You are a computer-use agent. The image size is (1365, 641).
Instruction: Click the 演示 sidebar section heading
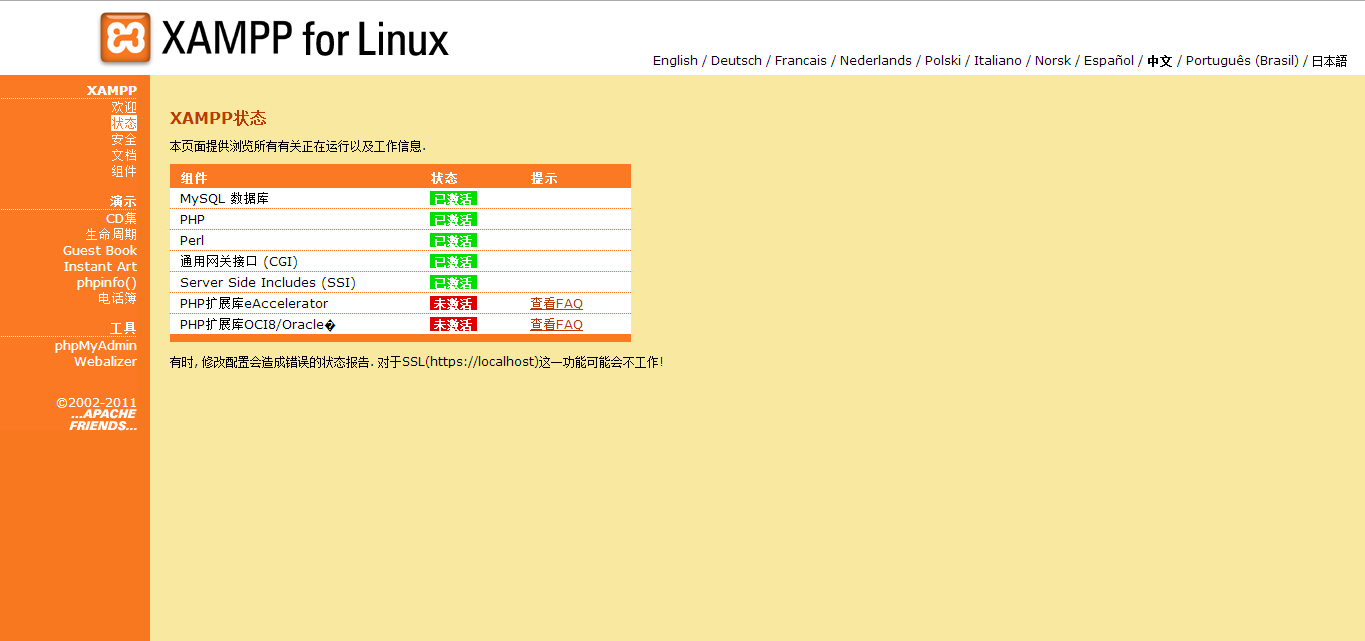click(x=123, y=201)
